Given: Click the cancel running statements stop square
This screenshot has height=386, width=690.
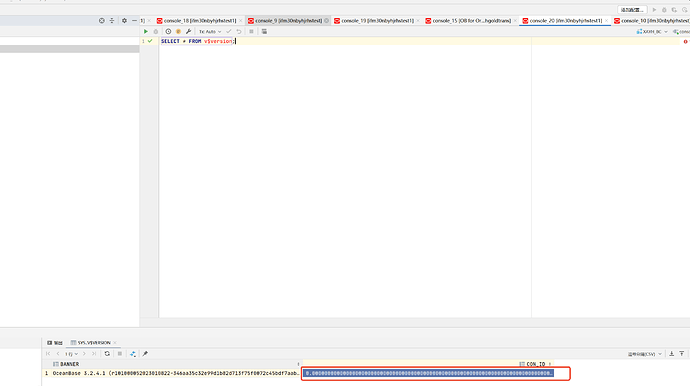Looking at the screenshot, I should (x=251, y=32).
